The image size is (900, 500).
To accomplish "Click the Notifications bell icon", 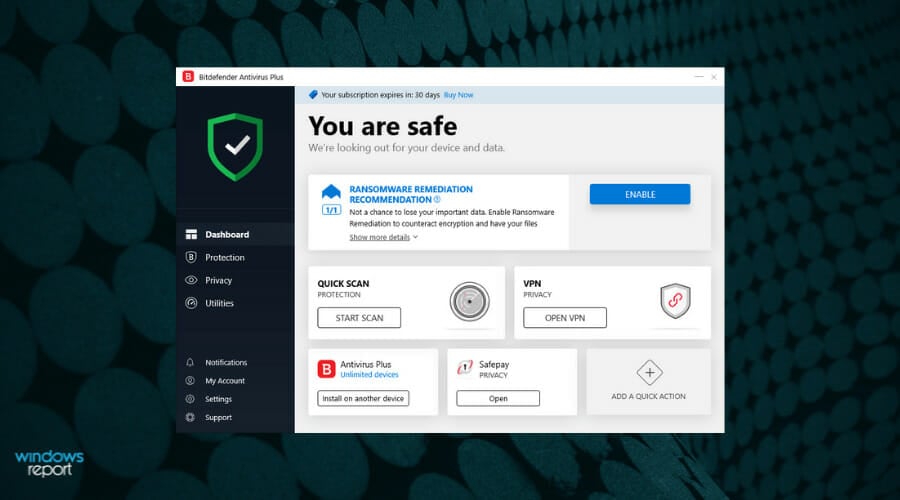I will 190,362.
